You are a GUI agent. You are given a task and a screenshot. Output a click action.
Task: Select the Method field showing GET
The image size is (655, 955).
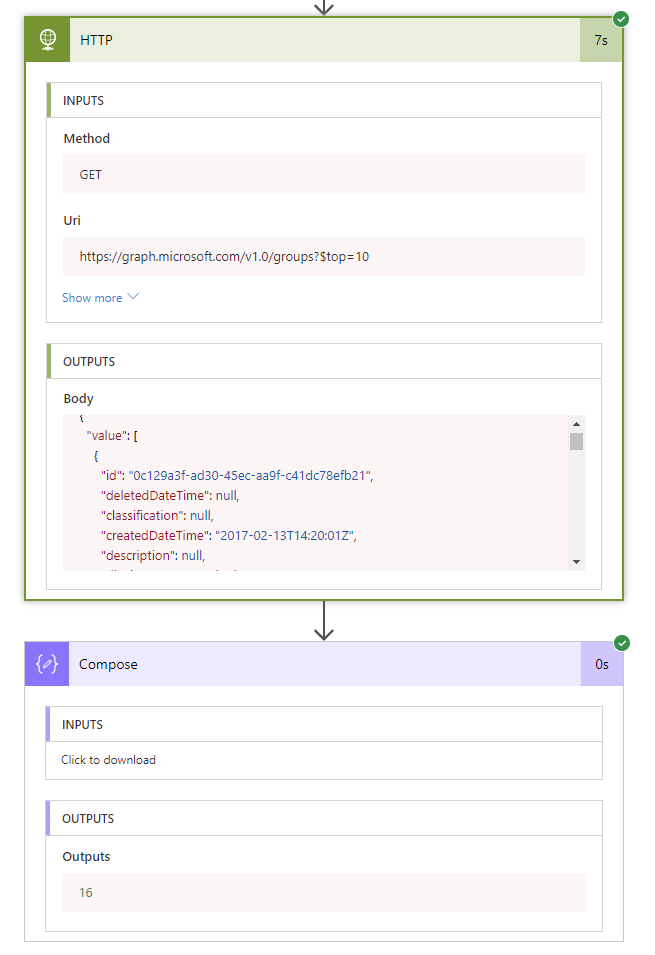coord(323,174)
